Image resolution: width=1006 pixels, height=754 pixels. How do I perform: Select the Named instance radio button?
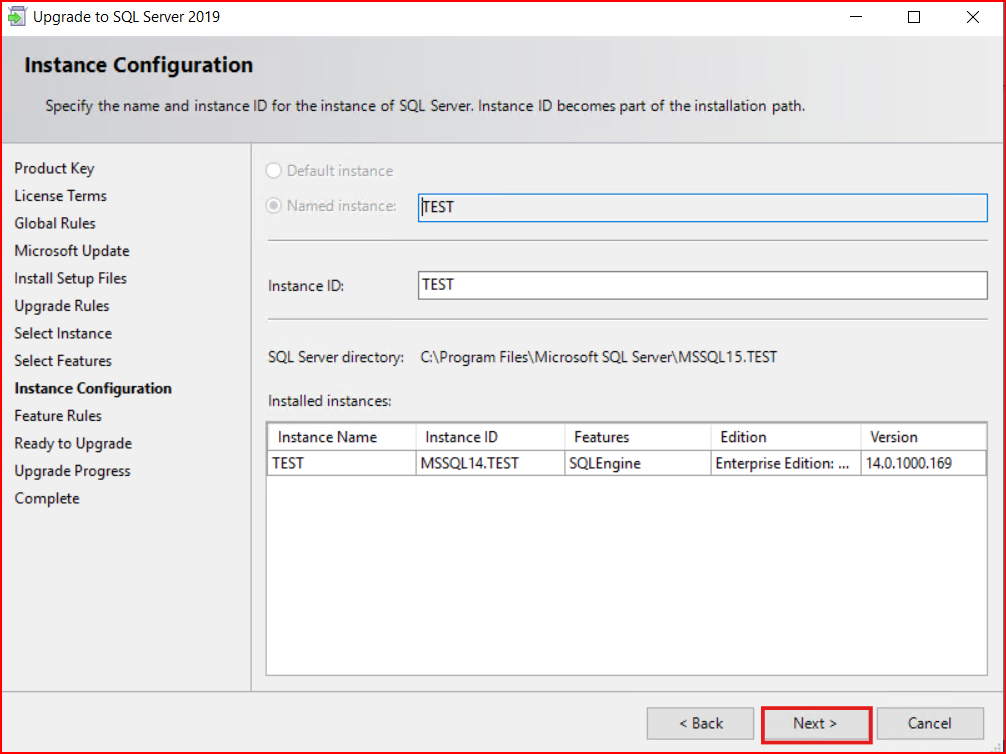[x=274, y=206]
